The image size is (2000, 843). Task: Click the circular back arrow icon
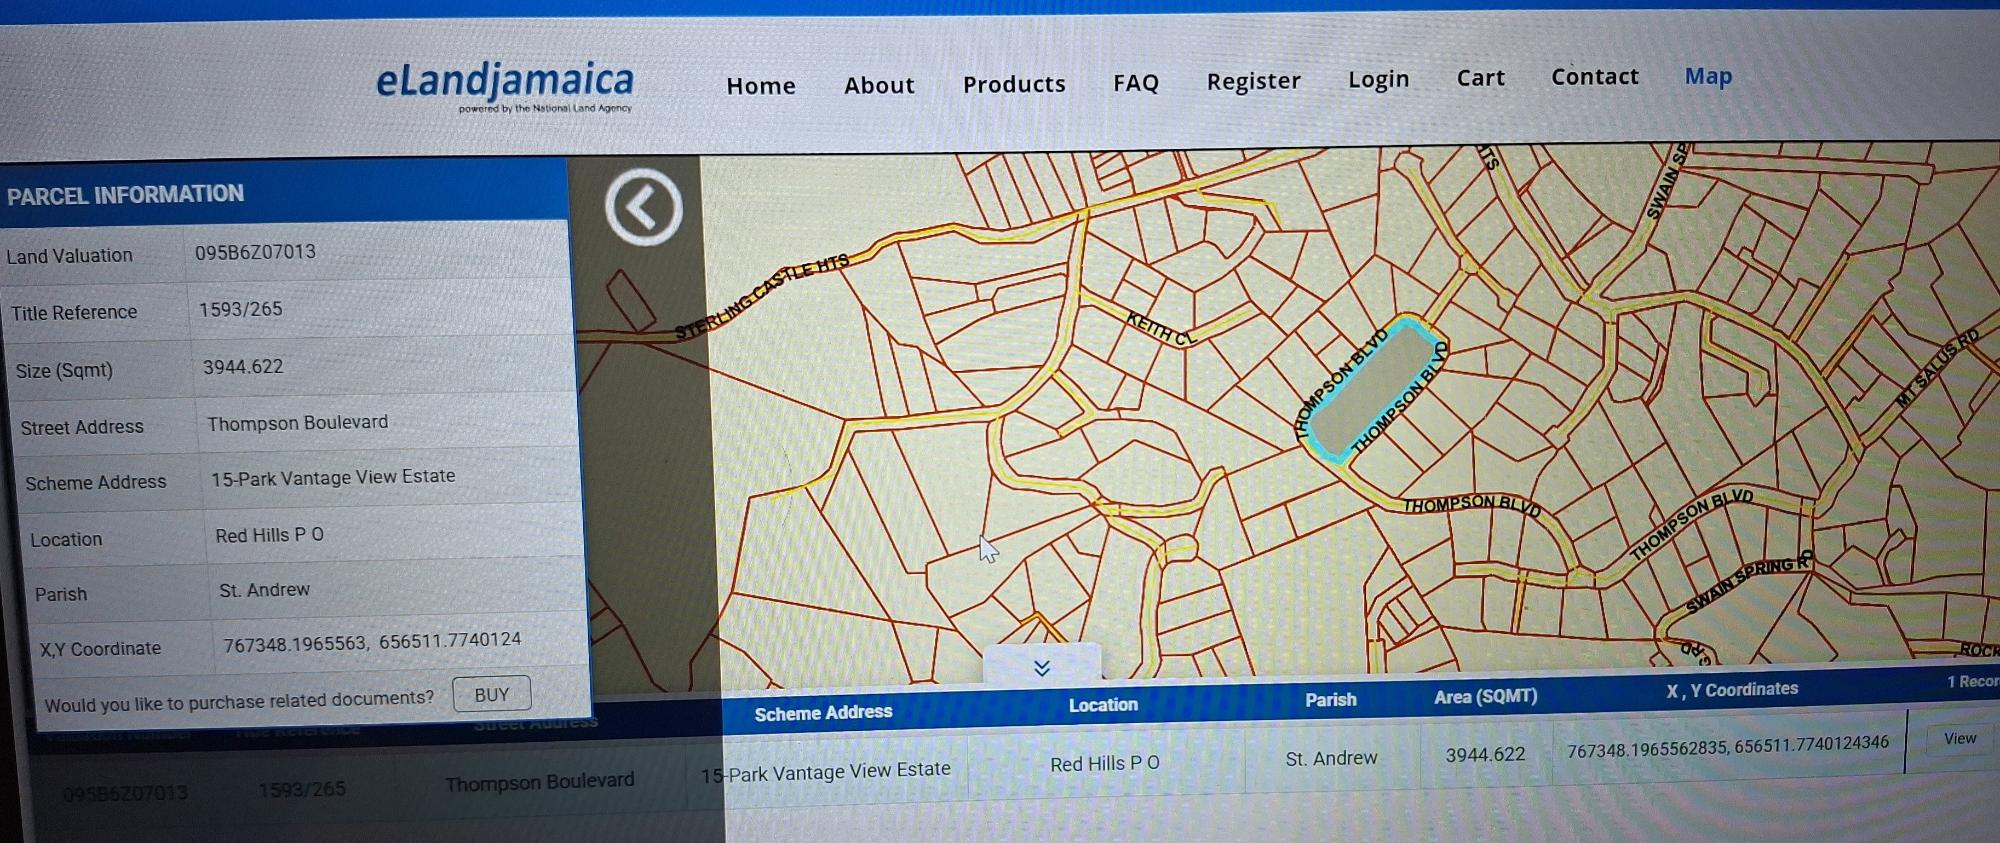(643, 207)
